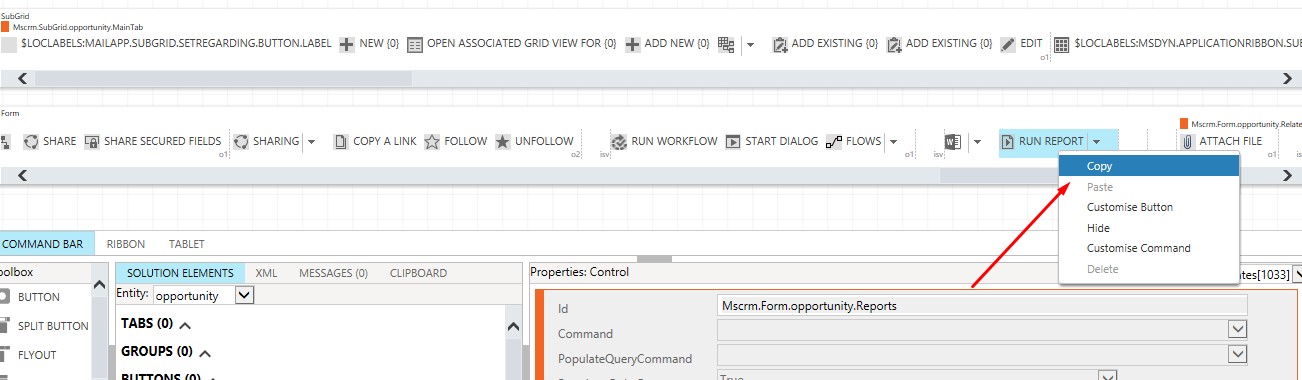Click the ADD NEW {0} plus icon
This screenshot has height=380, width=1302.
[x=633, y=44]
